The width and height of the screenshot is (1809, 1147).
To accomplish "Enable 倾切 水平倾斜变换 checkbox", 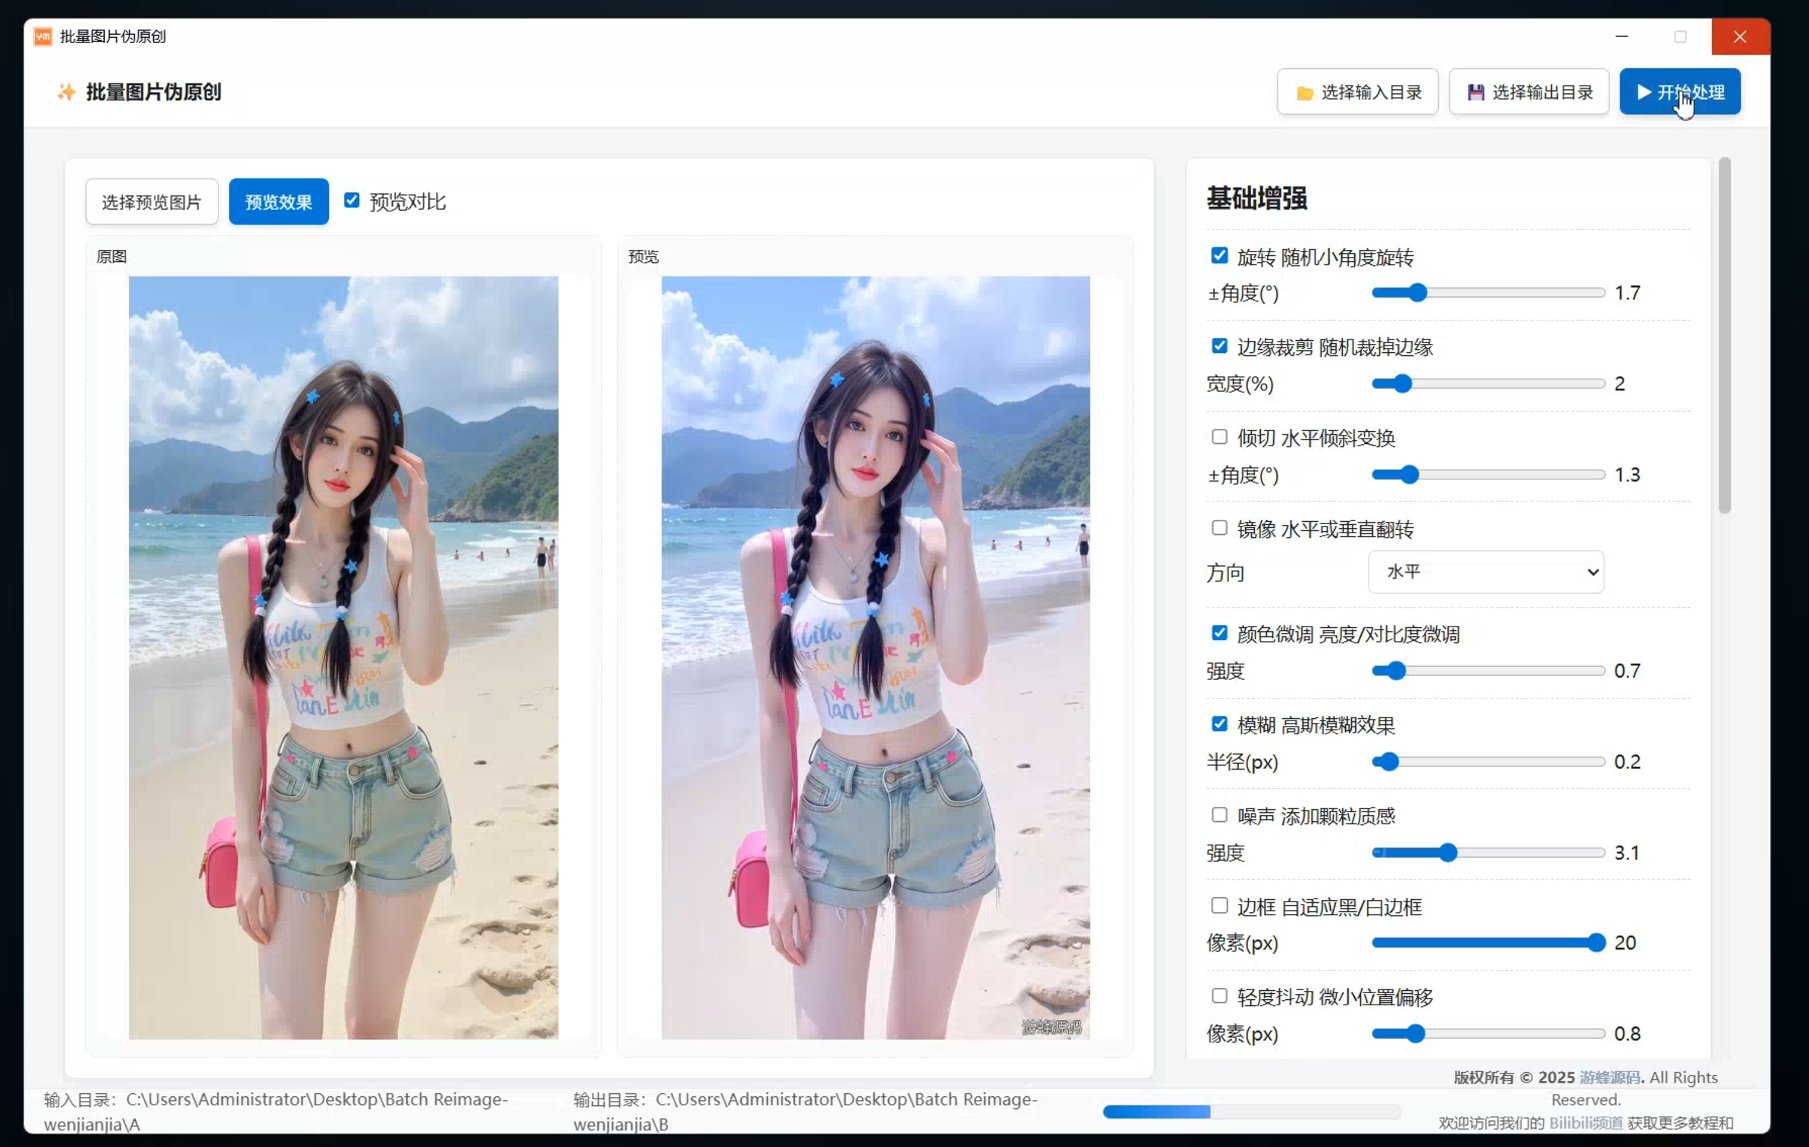I will 1219,437.
